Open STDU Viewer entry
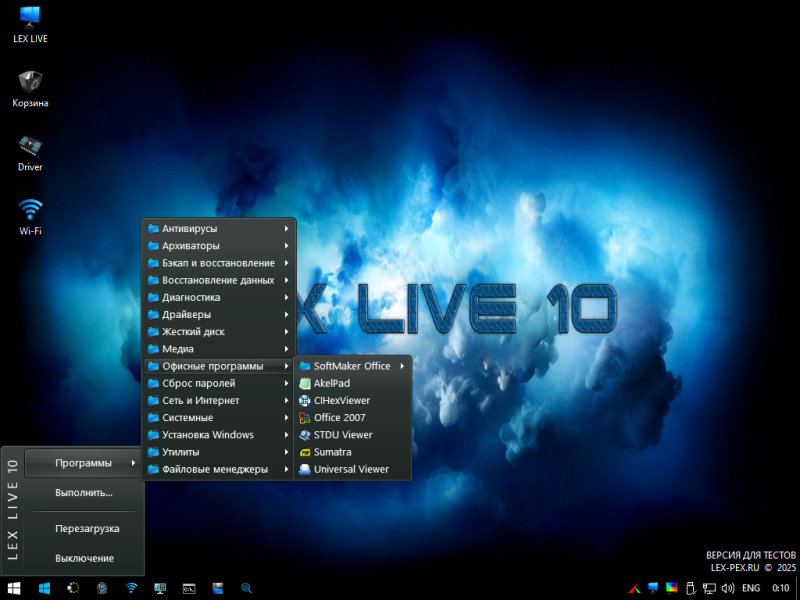This screenshot has height=600, width=800. (342, 435)
